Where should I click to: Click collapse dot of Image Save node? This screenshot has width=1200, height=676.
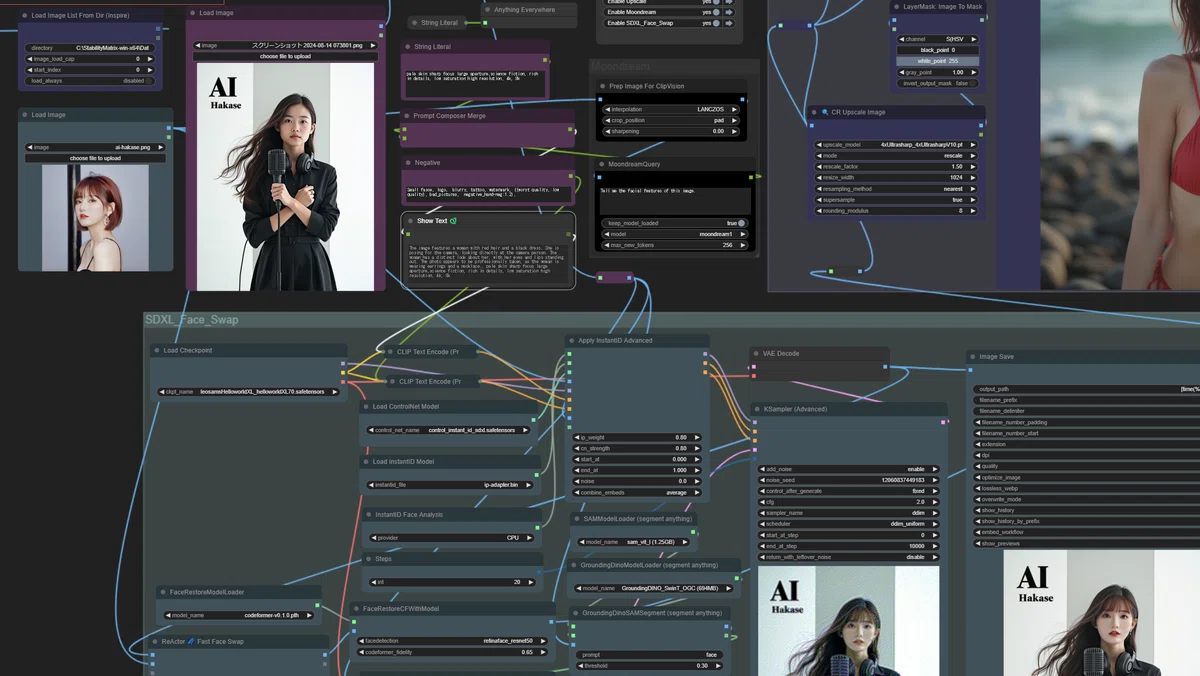(x=973, y=356)
